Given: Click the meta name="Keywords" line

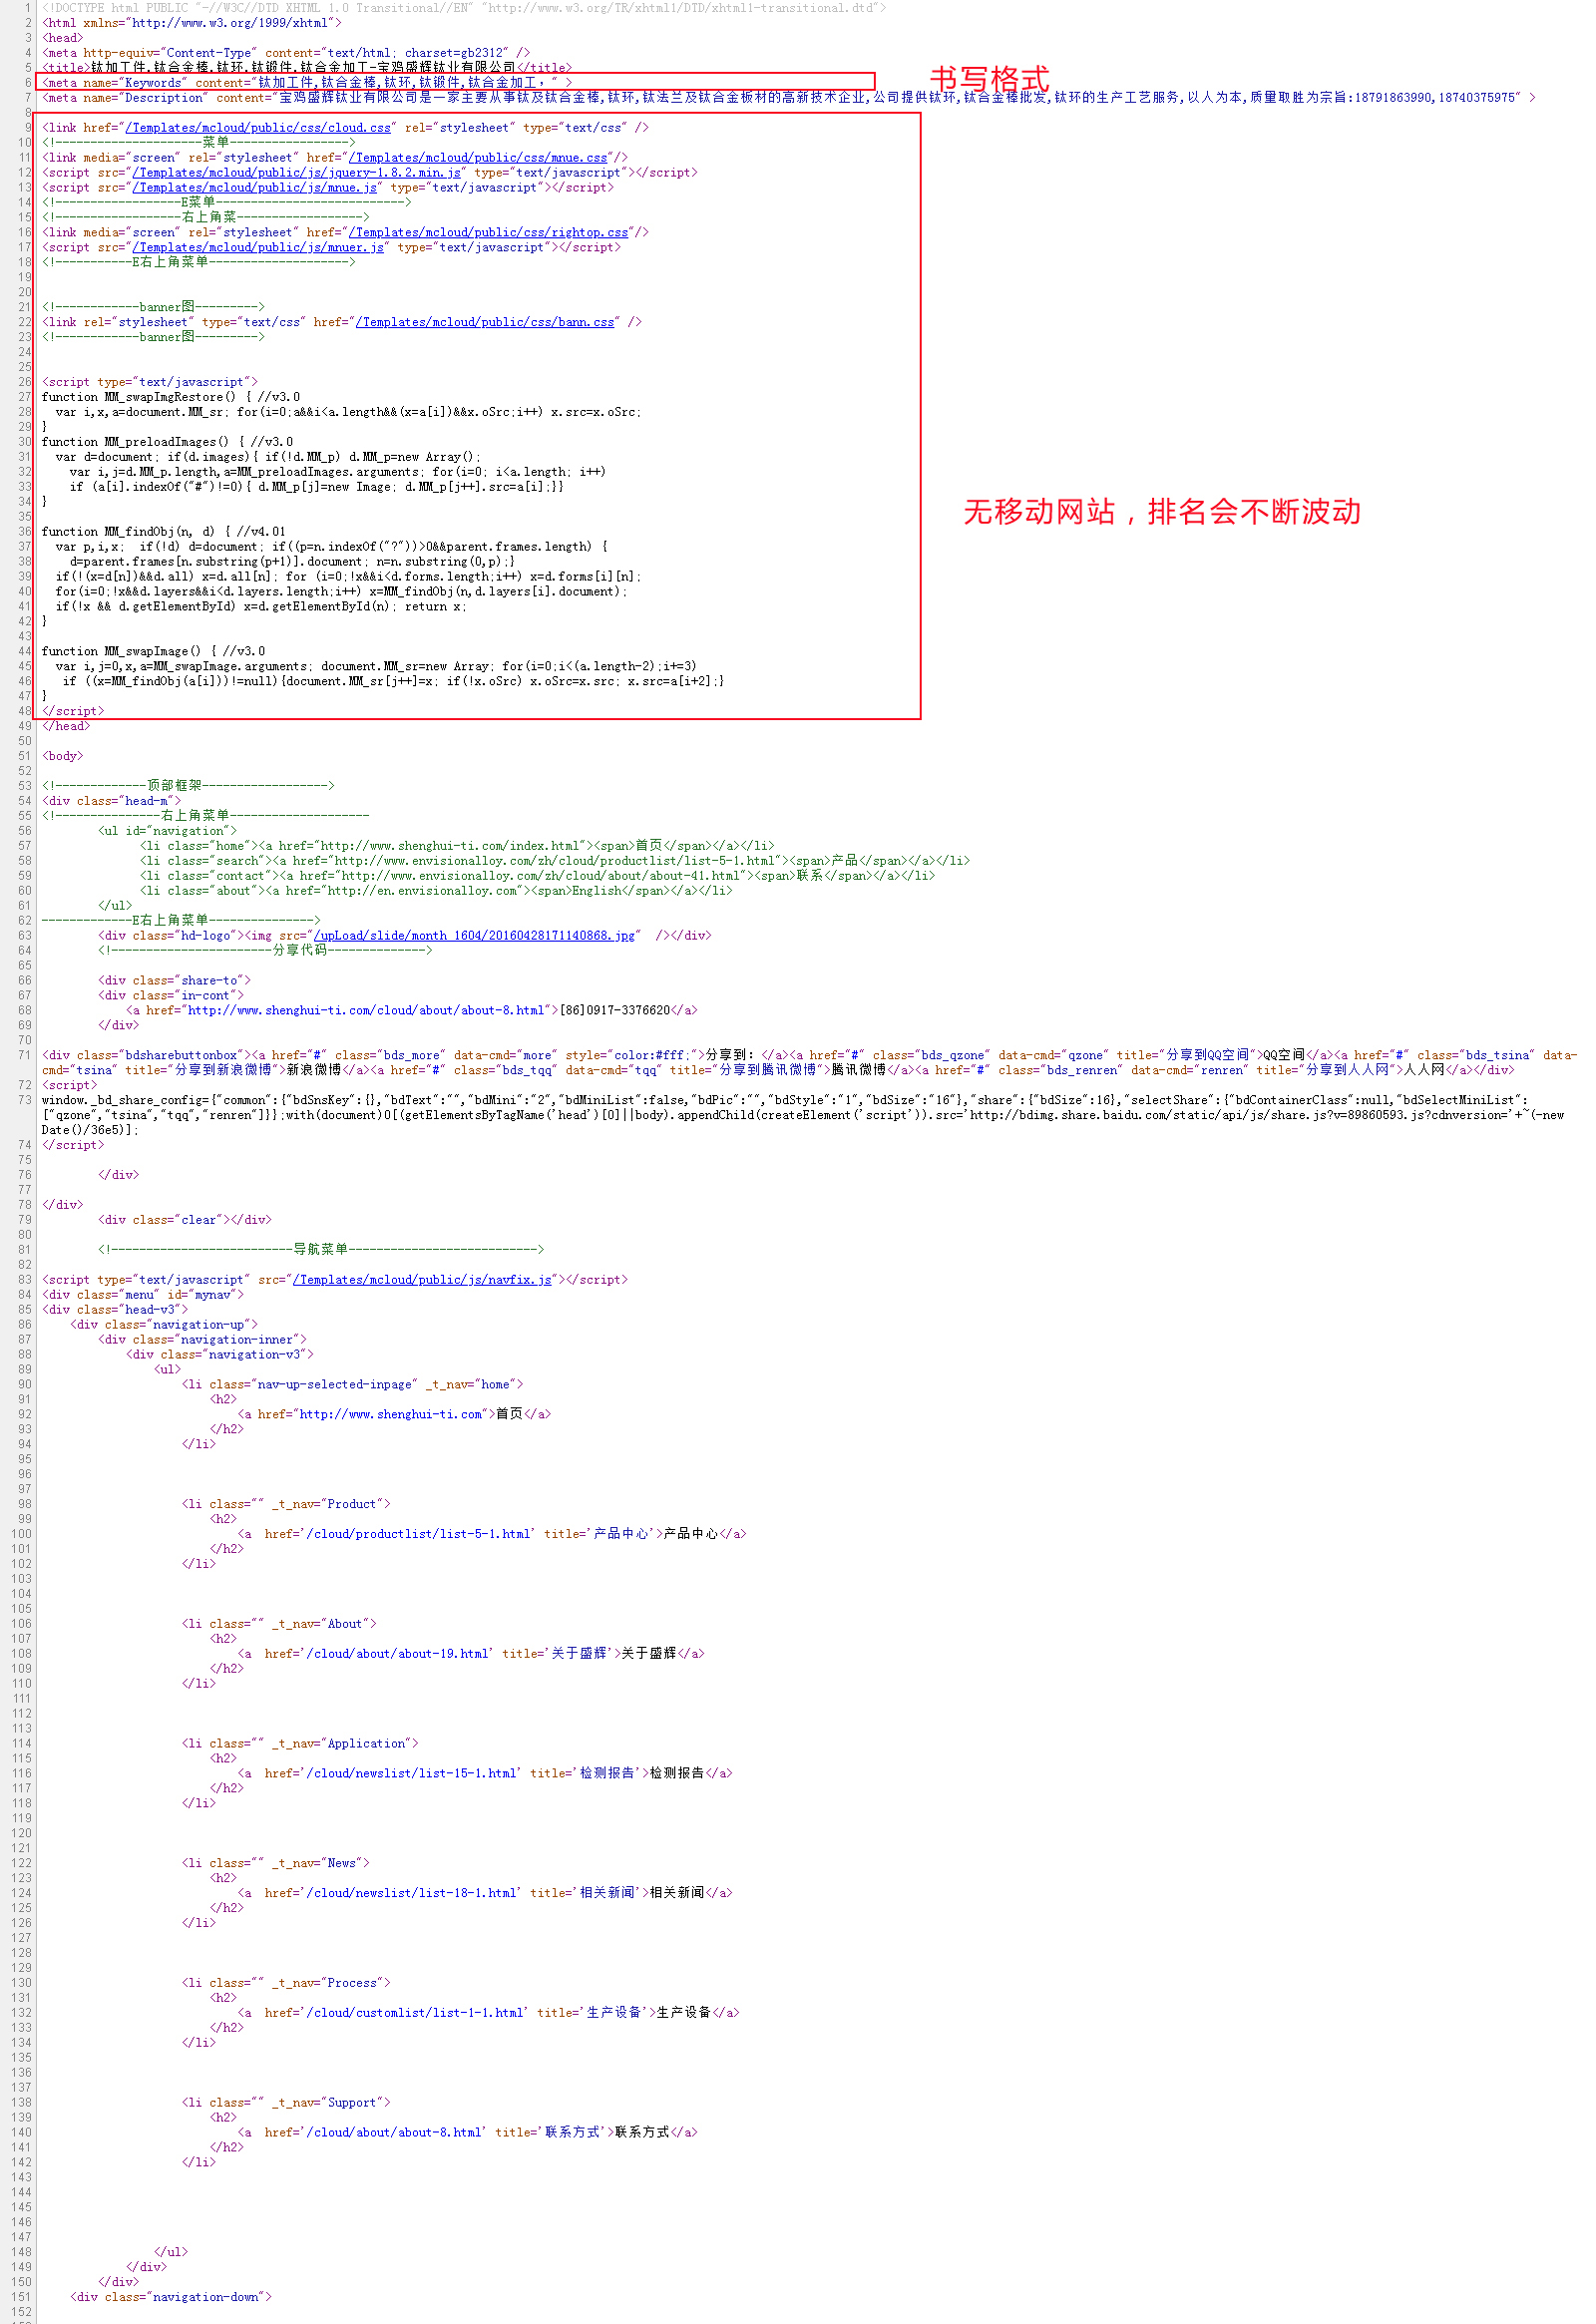Looking at the screenshot, I should 307,83.
